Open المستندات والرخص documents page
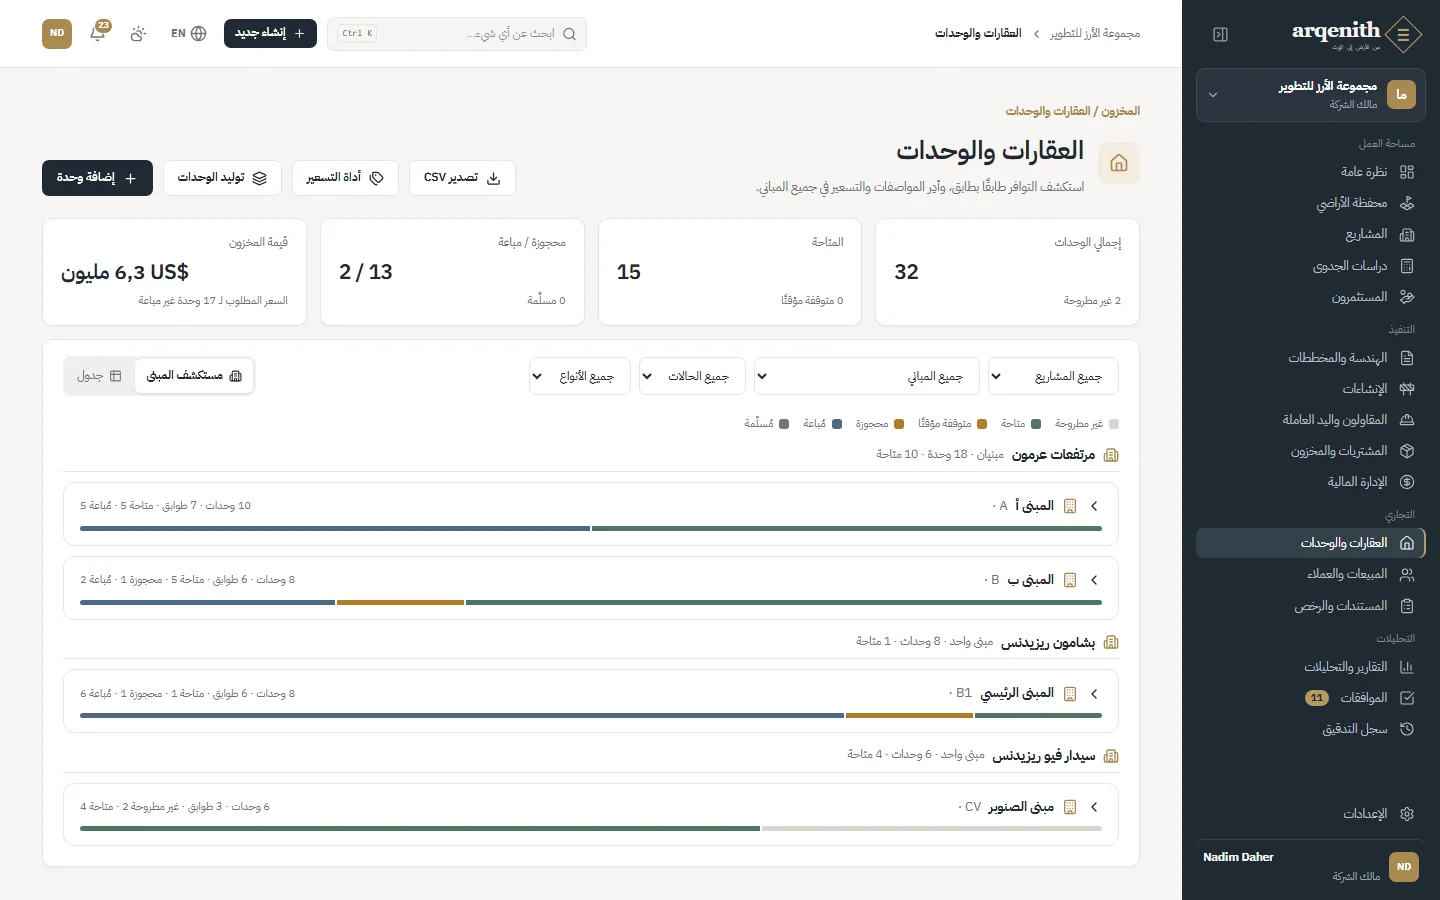1440x900 pixels. click(x=1310, y=606)
